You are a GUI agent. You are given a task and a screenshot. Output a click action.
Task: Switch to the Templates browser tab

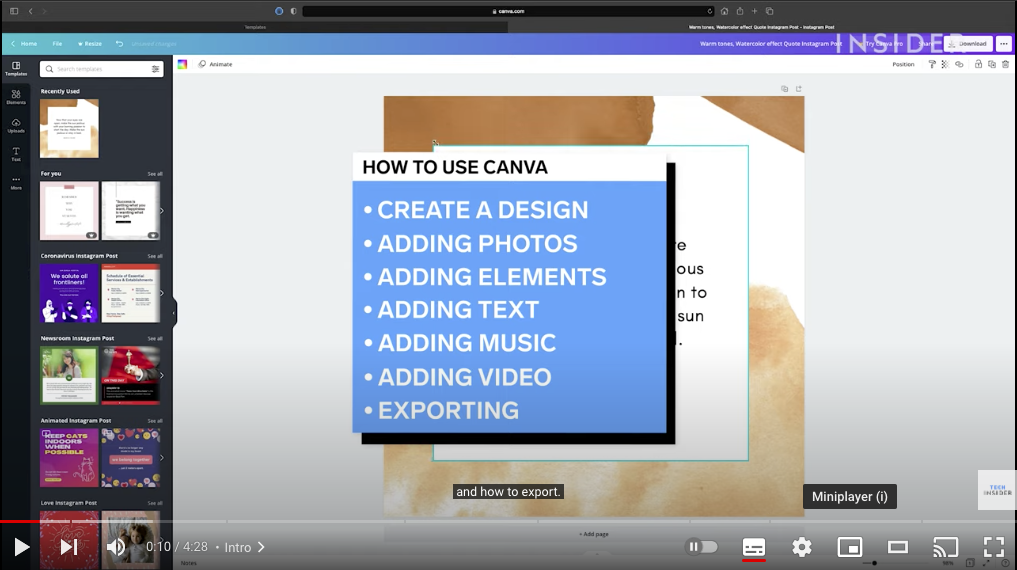click(255, 27)
